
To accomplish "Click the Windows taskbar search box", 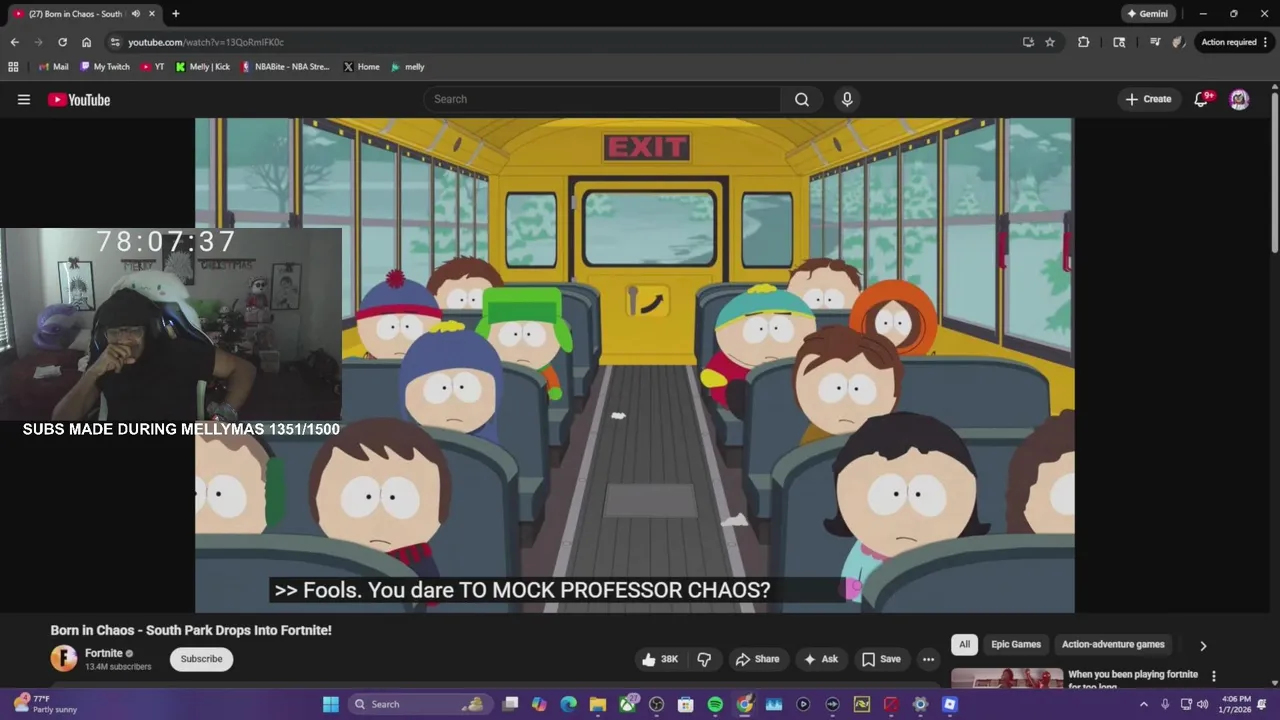I will (x=420, y=704).
